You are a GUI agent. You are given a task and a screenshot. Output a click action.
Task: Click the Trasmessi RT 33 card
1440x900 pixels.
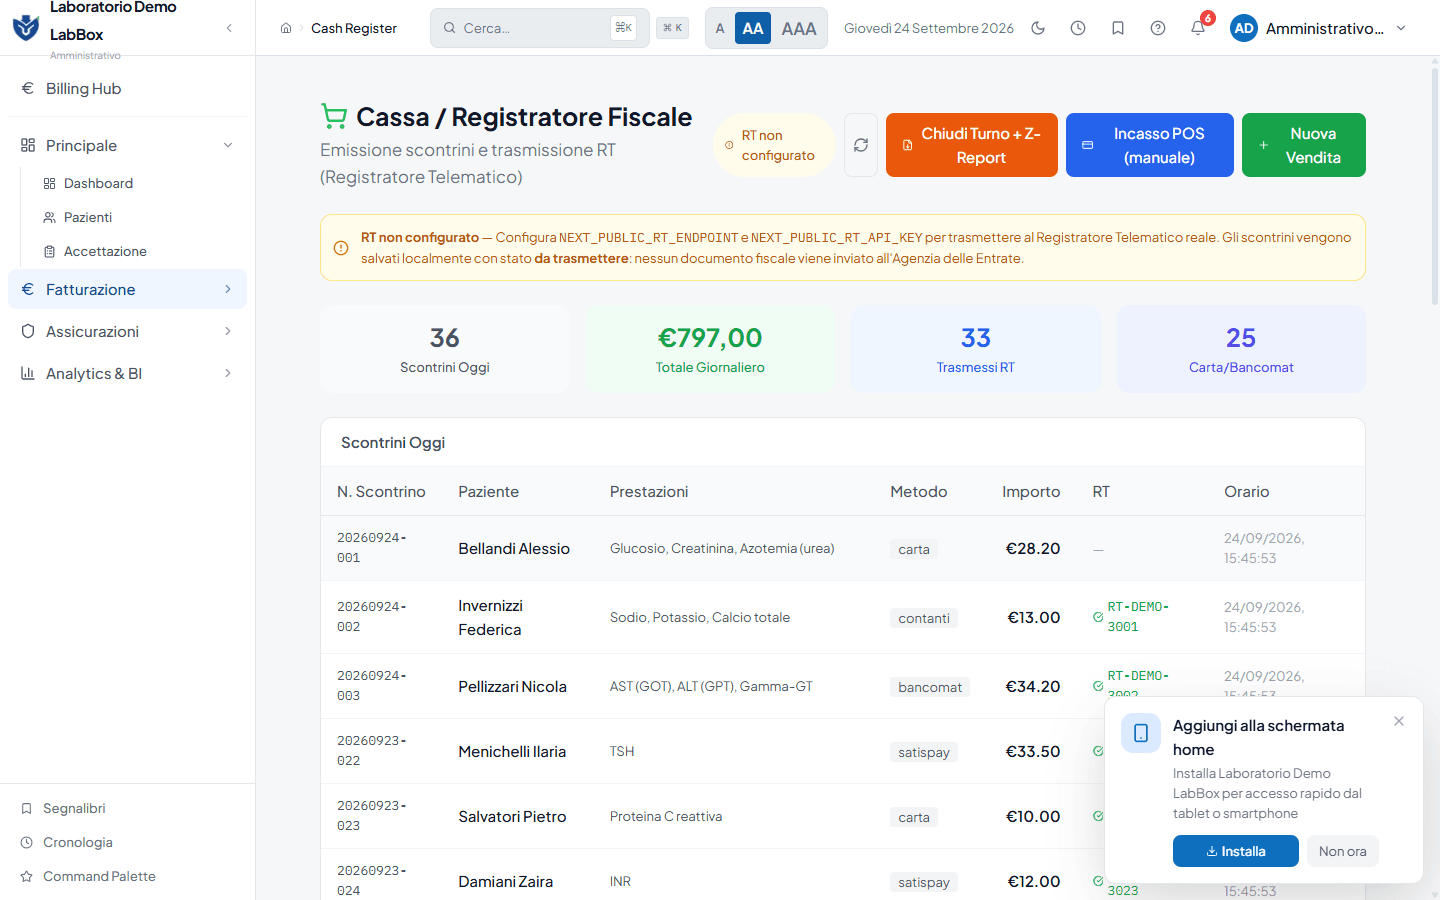coord(976,349)
